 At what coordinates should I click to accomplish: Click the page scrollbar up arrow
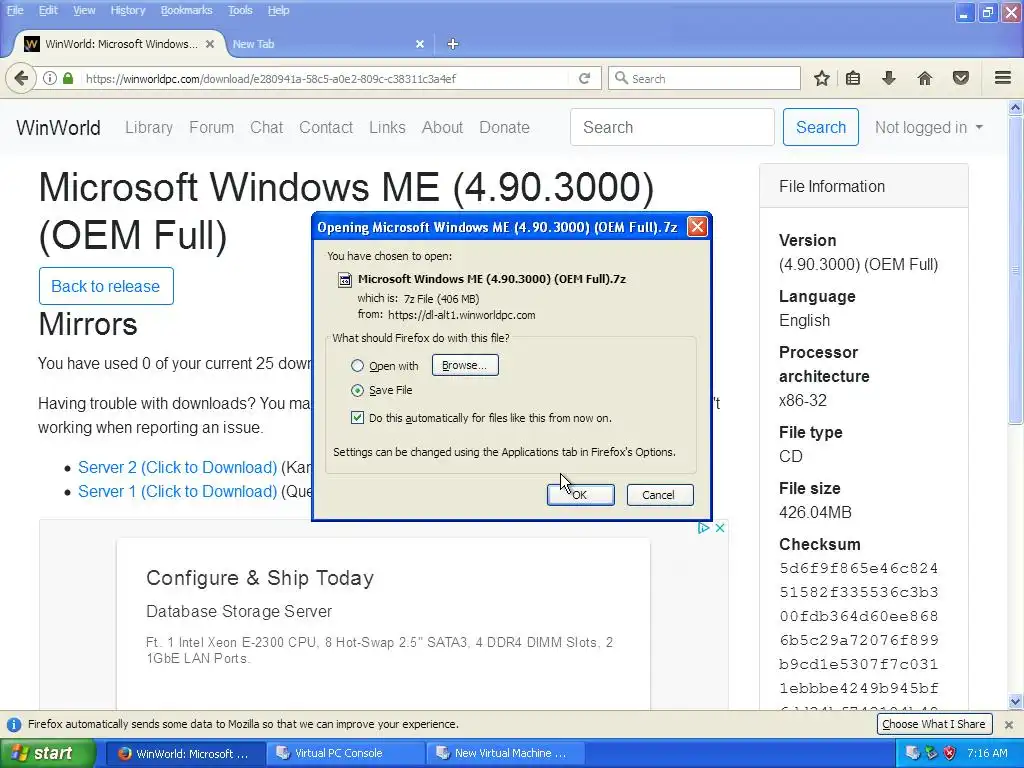(1015, 107)
